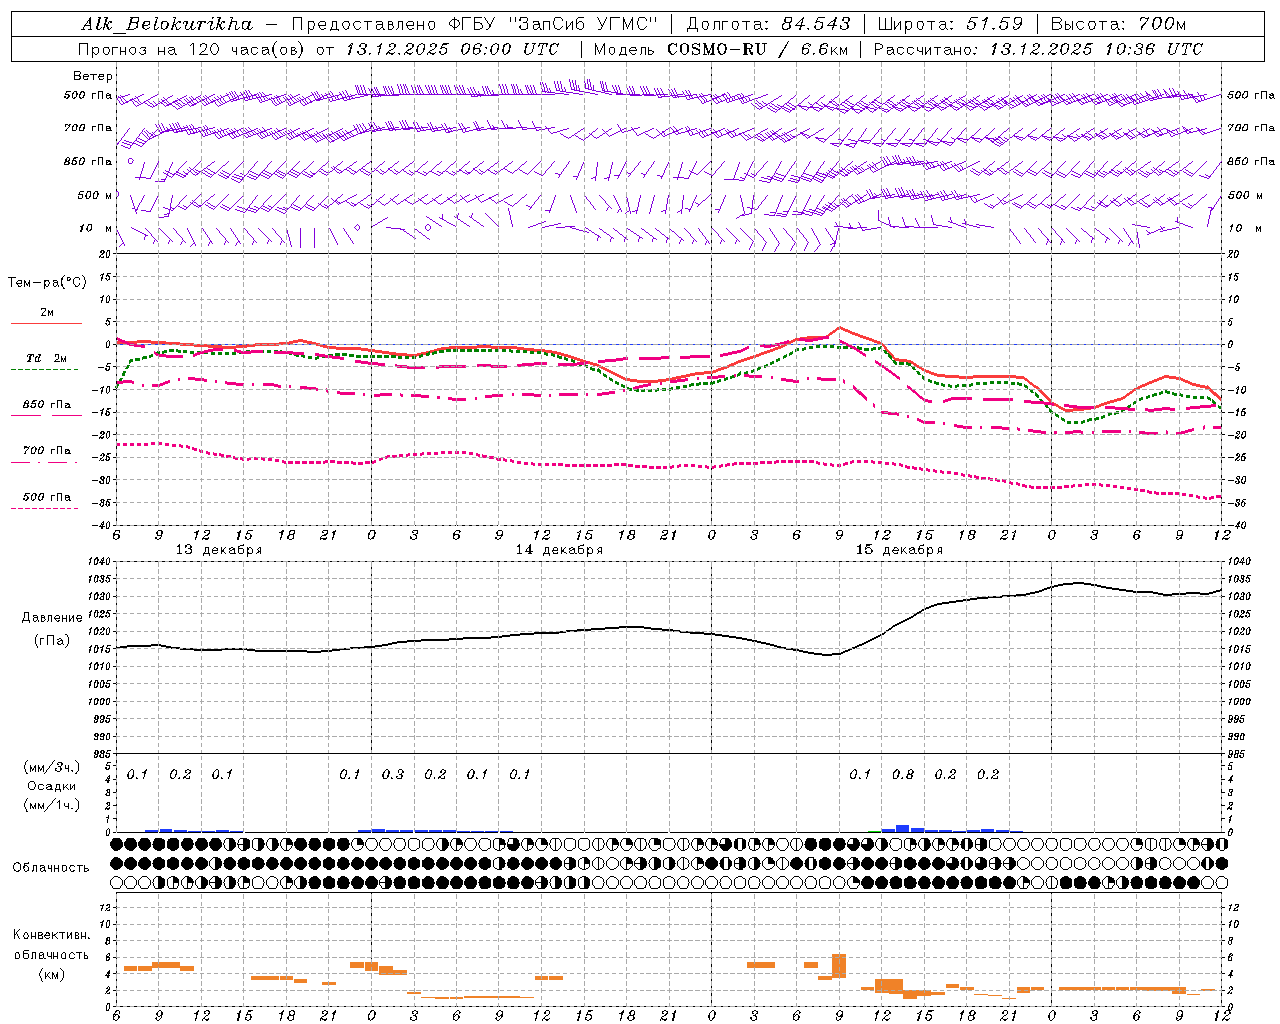Viewport: 1280px width, 1024px height.
Task: Click the computed time Рассчитано: 13.12.2025 10:36 UTC
Action: 1039,49
